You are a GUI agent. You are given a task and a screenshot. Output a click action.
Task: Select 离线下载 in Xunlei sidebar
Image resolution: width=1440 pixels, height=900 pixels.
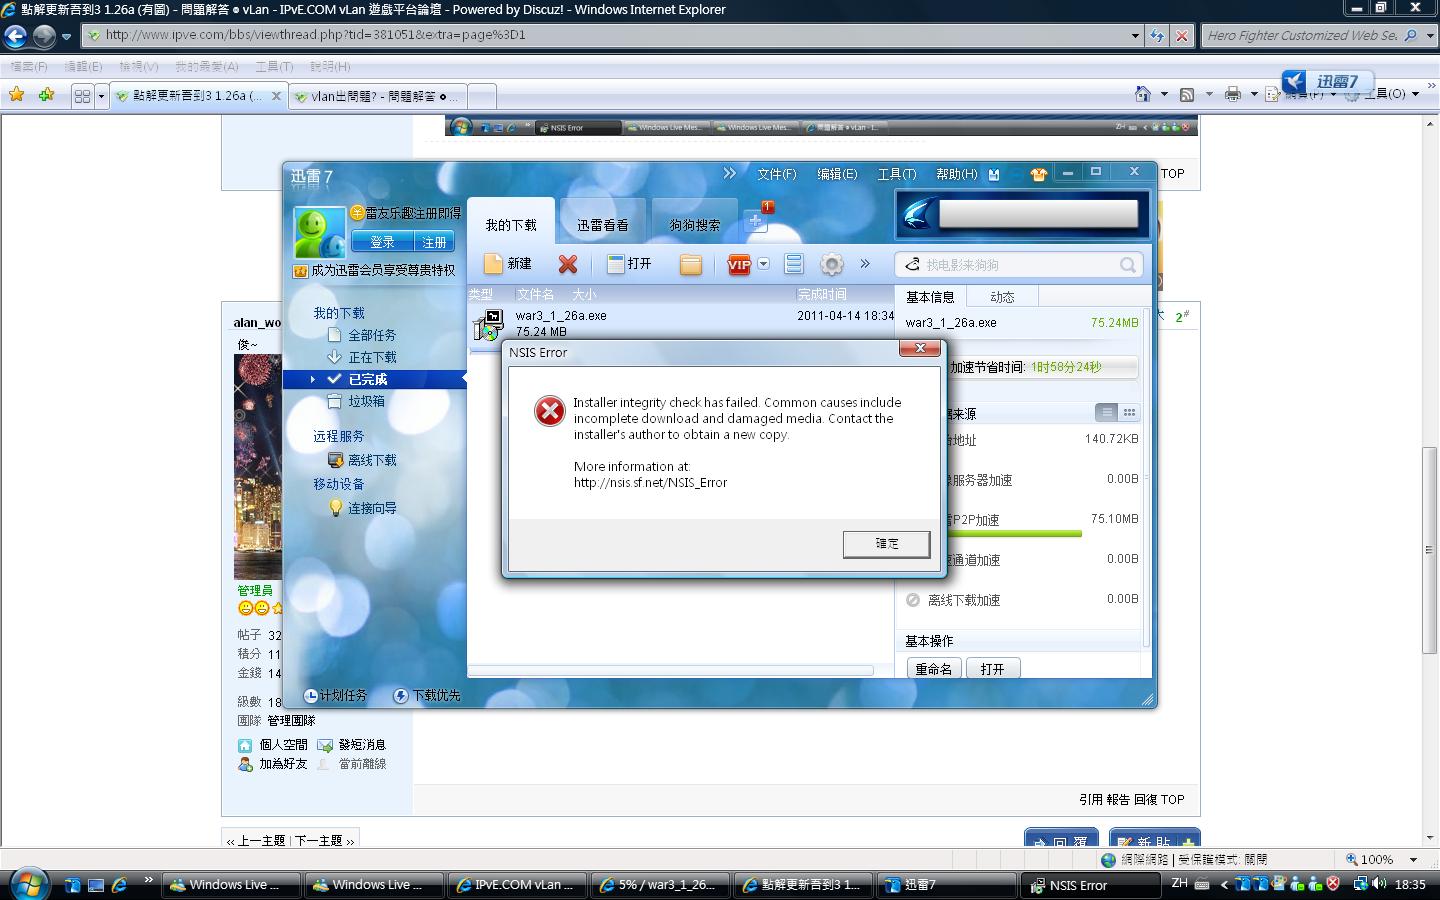(x=372, y=460)
